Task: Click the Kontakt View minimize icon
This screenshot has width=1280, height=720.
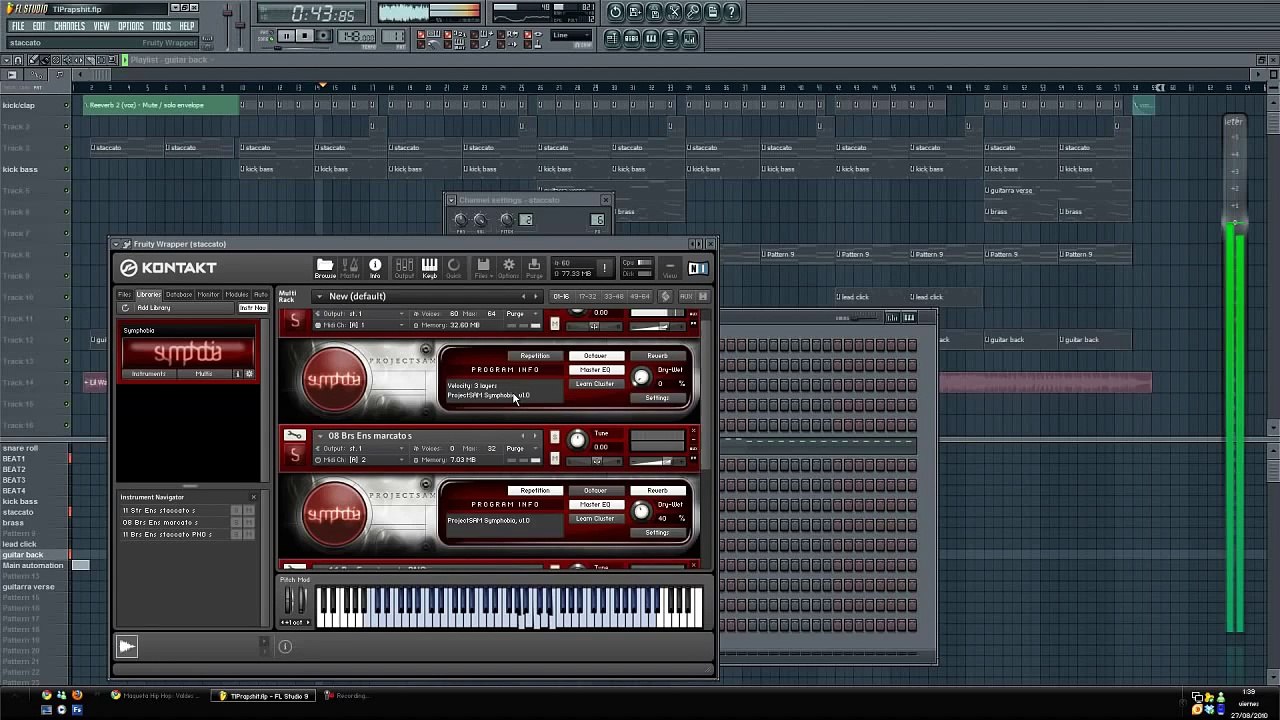Action: [x=670, y=268]
